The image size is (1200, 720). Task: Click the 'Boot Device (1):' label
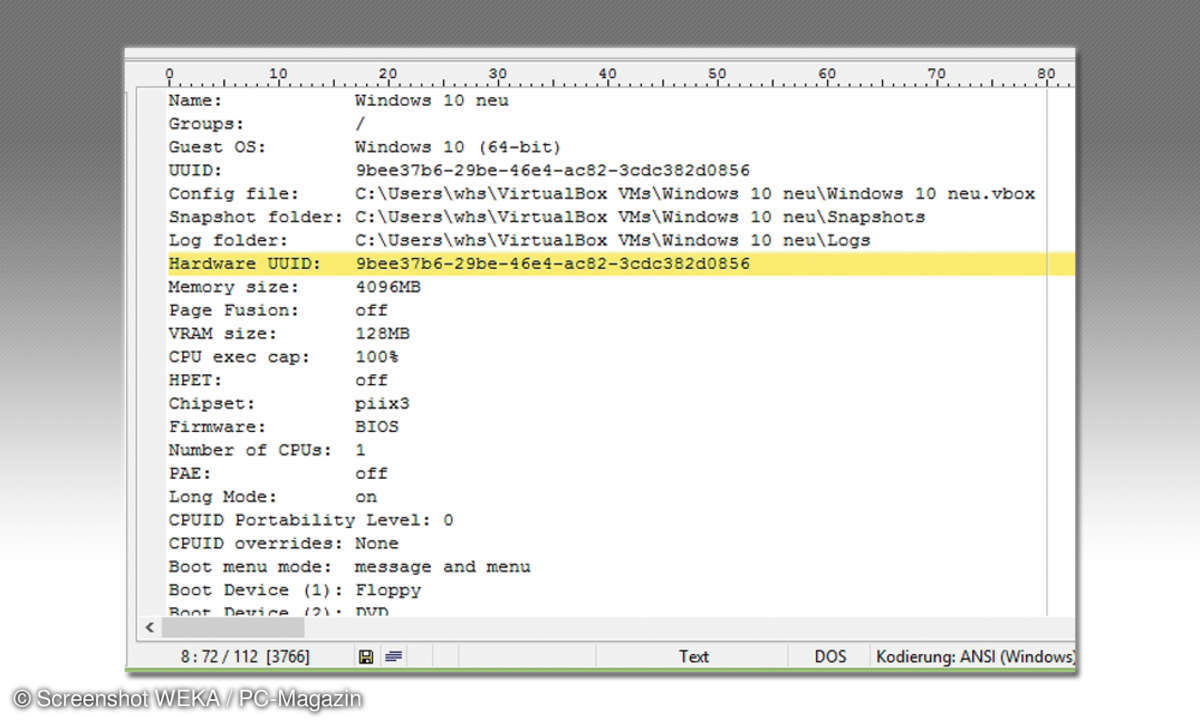pos(255,590)
